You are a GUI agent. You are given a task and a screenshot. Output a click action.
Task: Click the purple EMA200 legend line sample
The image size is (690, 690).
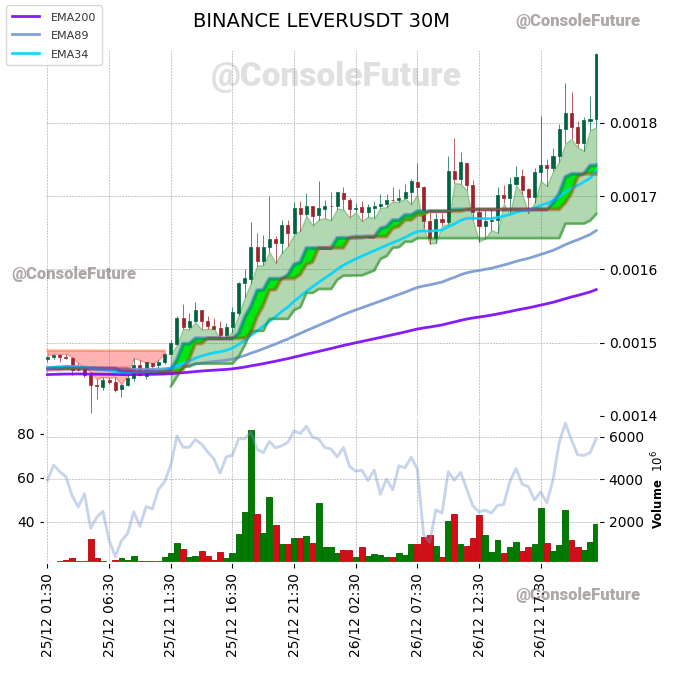tap(26, 17)
